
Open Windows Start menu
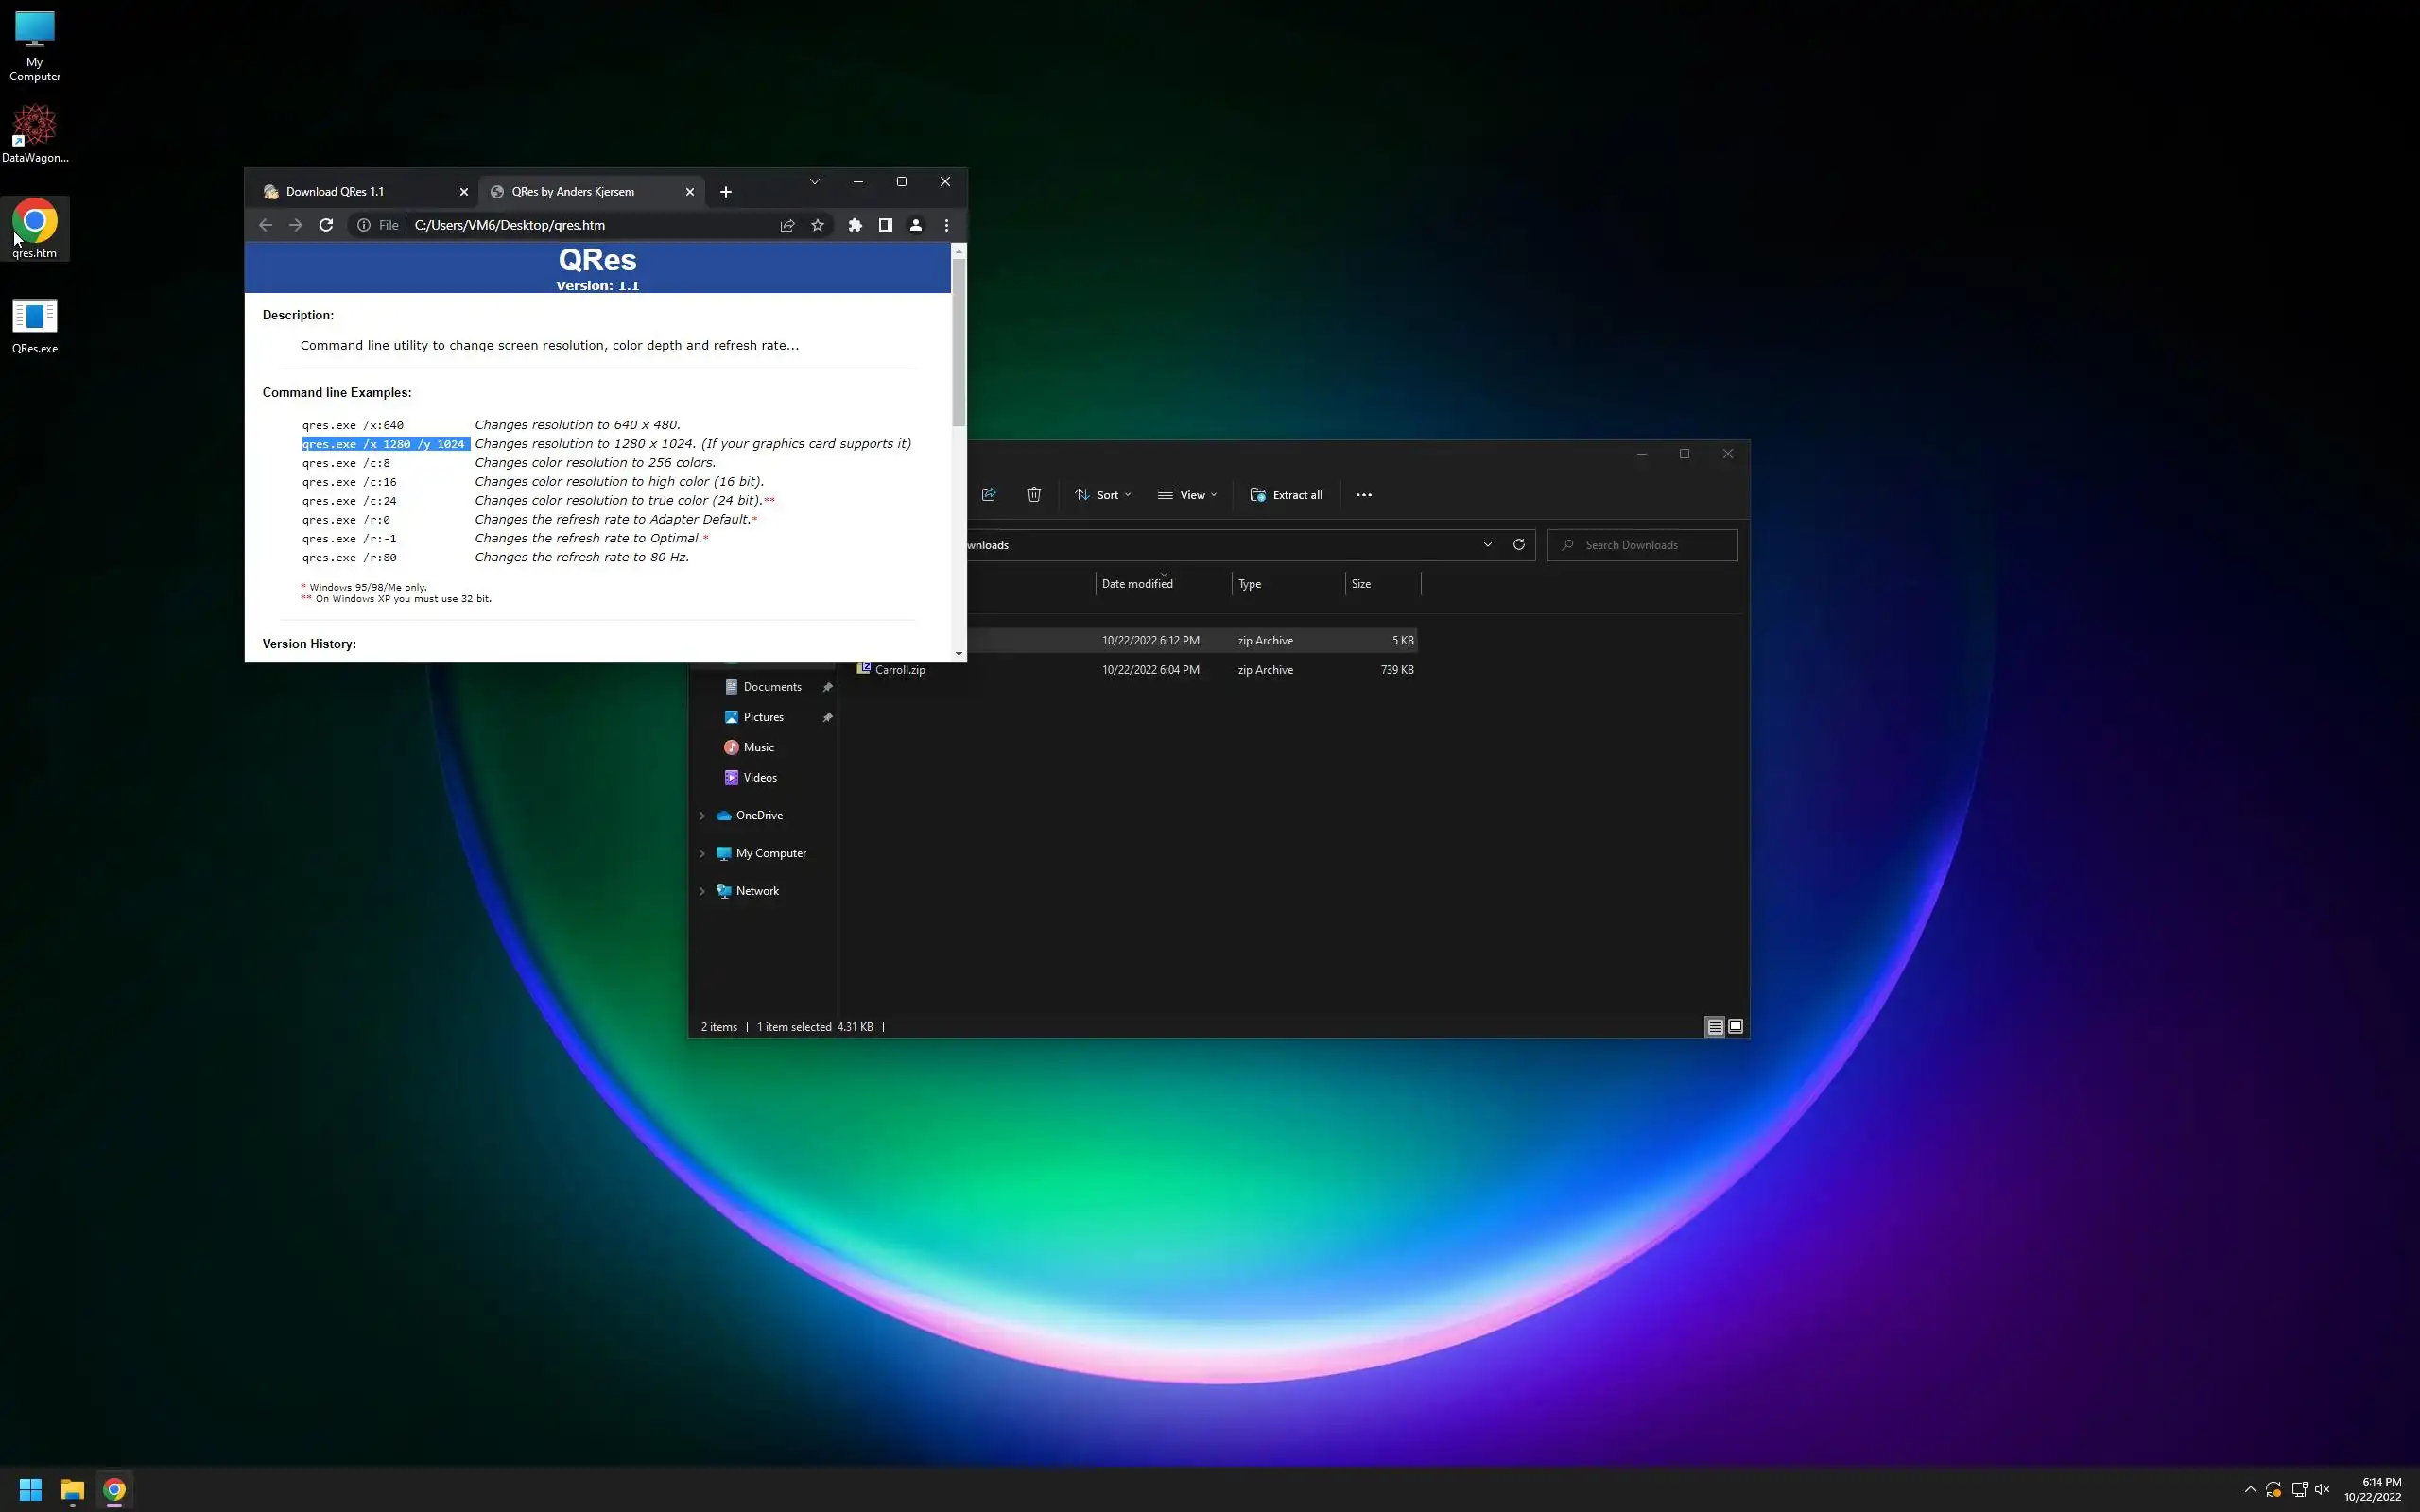point(31,1490)
